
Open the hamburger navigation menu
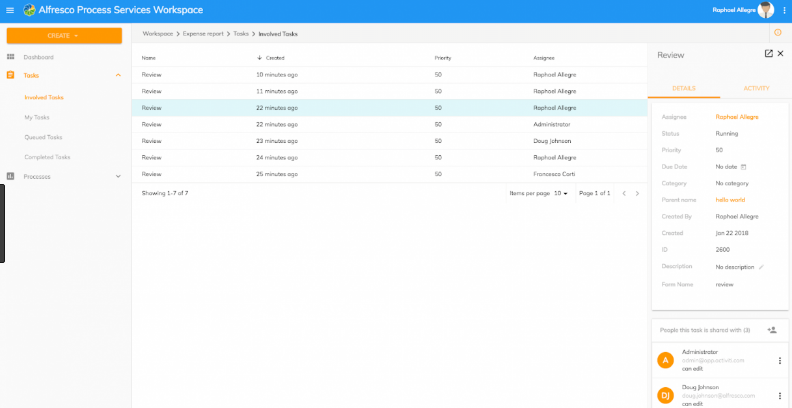pos(10,10)
